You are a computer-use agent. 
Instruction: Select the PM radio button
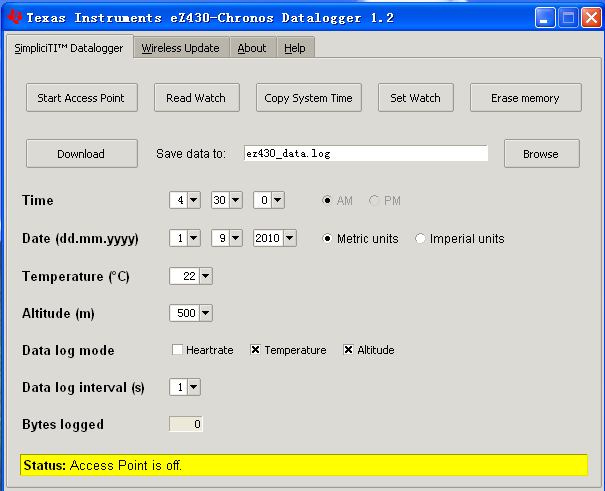pos(374,201)
